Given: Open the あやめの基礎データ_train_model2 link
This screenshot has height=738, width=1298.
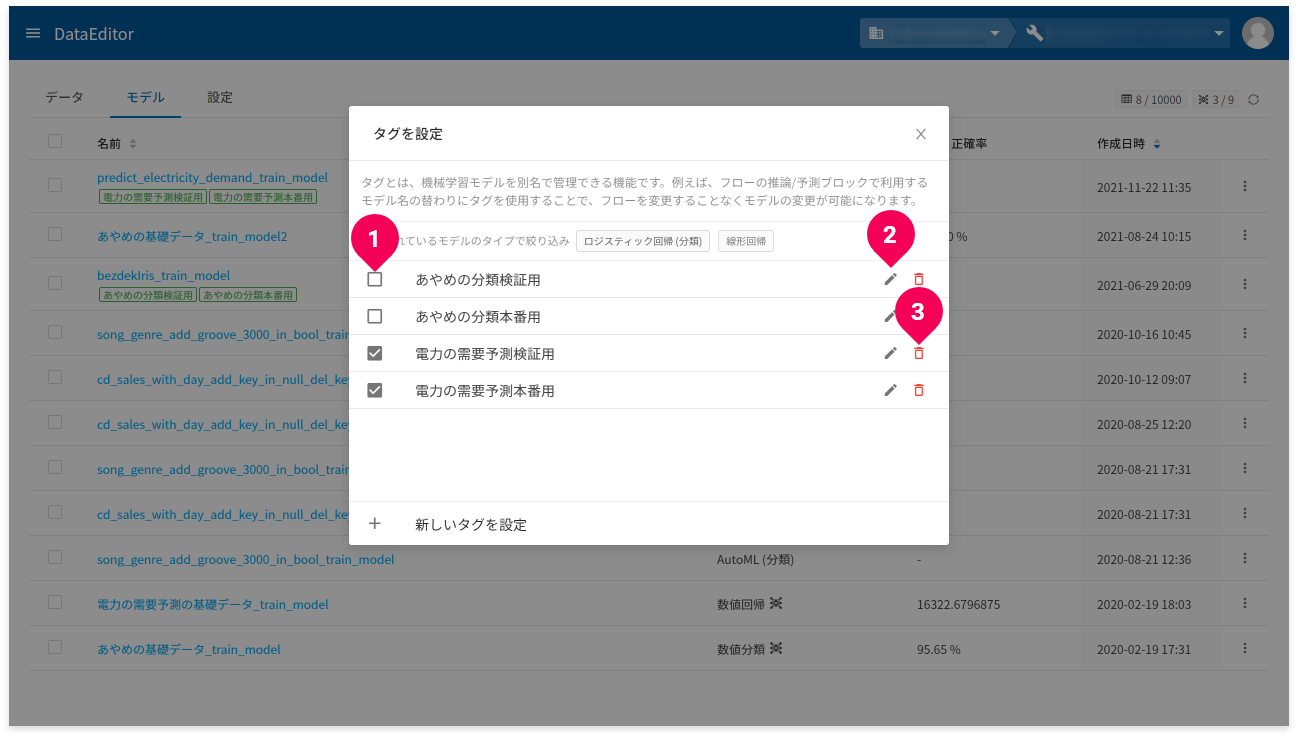Looking at the screenshot, I should click(192, 236).
